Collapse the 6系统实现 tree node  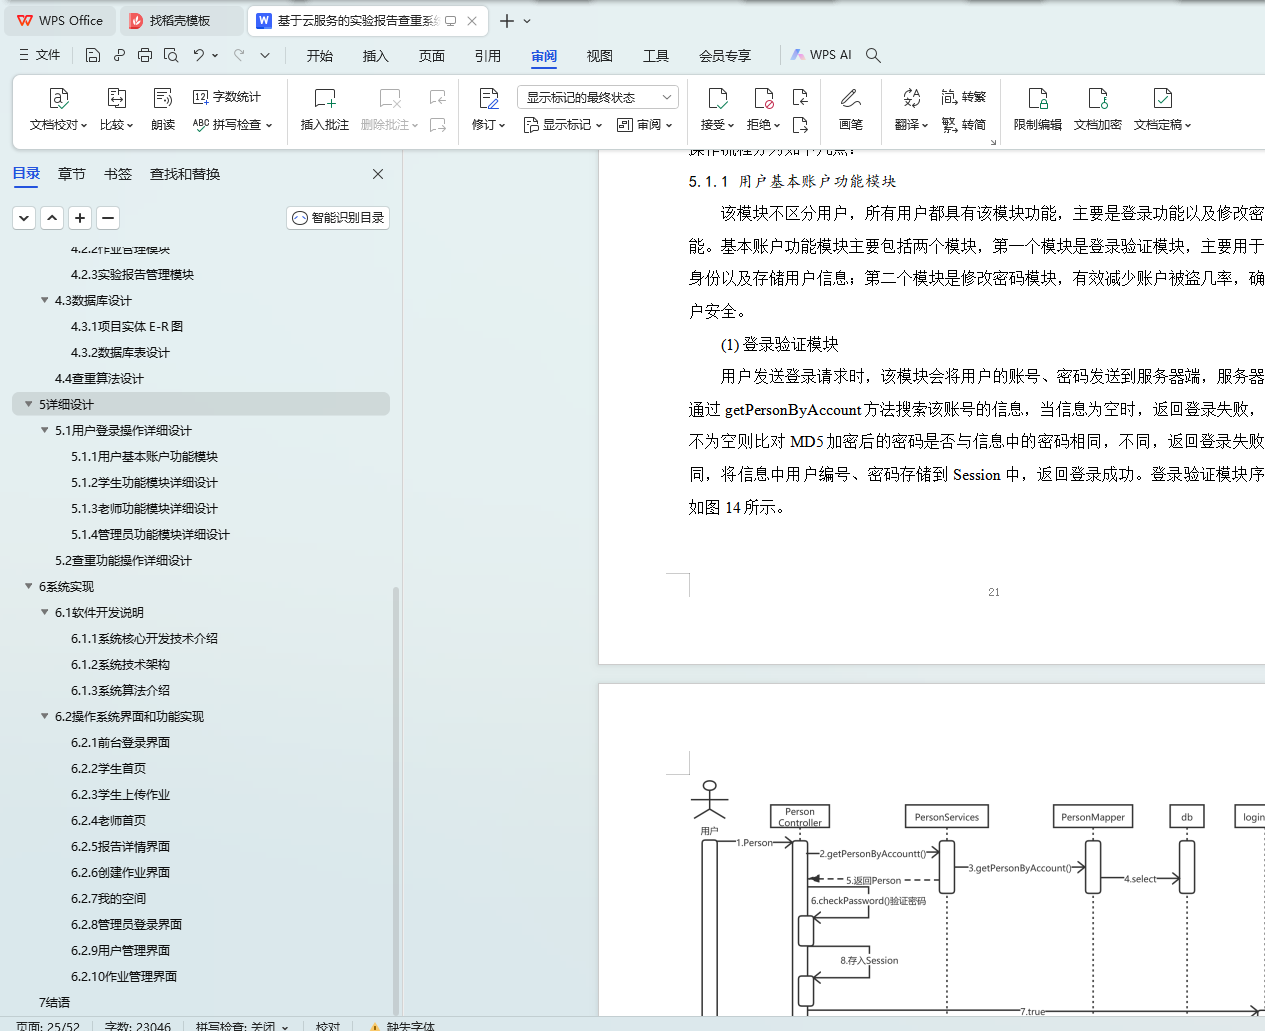[28, 586]
